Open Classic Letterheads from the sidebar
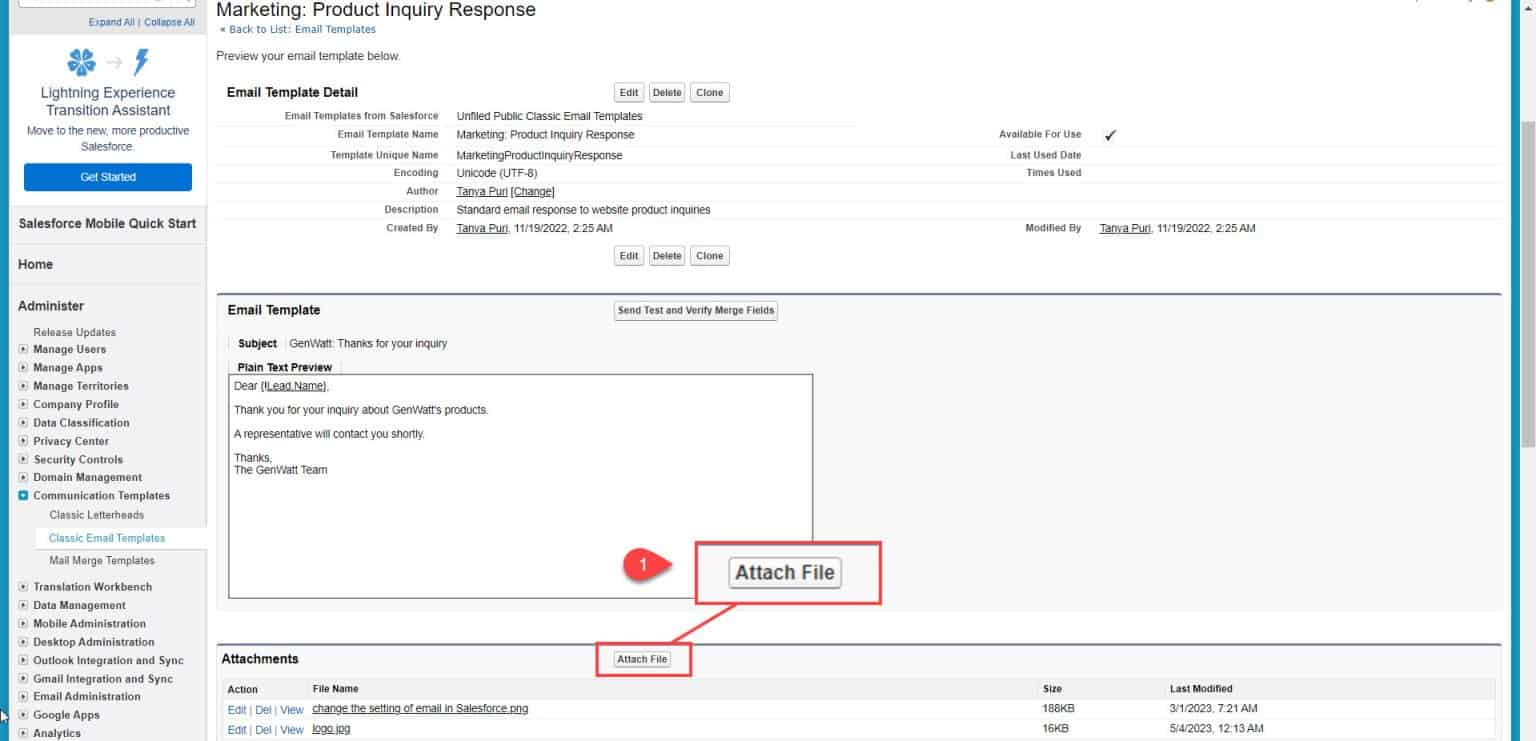This screenshot has width=1536, height=741. [x=96, y=514]
